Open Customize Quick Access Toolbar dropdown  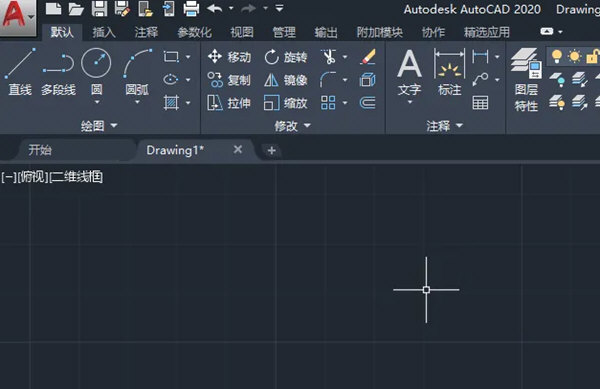tap(279, 8)
